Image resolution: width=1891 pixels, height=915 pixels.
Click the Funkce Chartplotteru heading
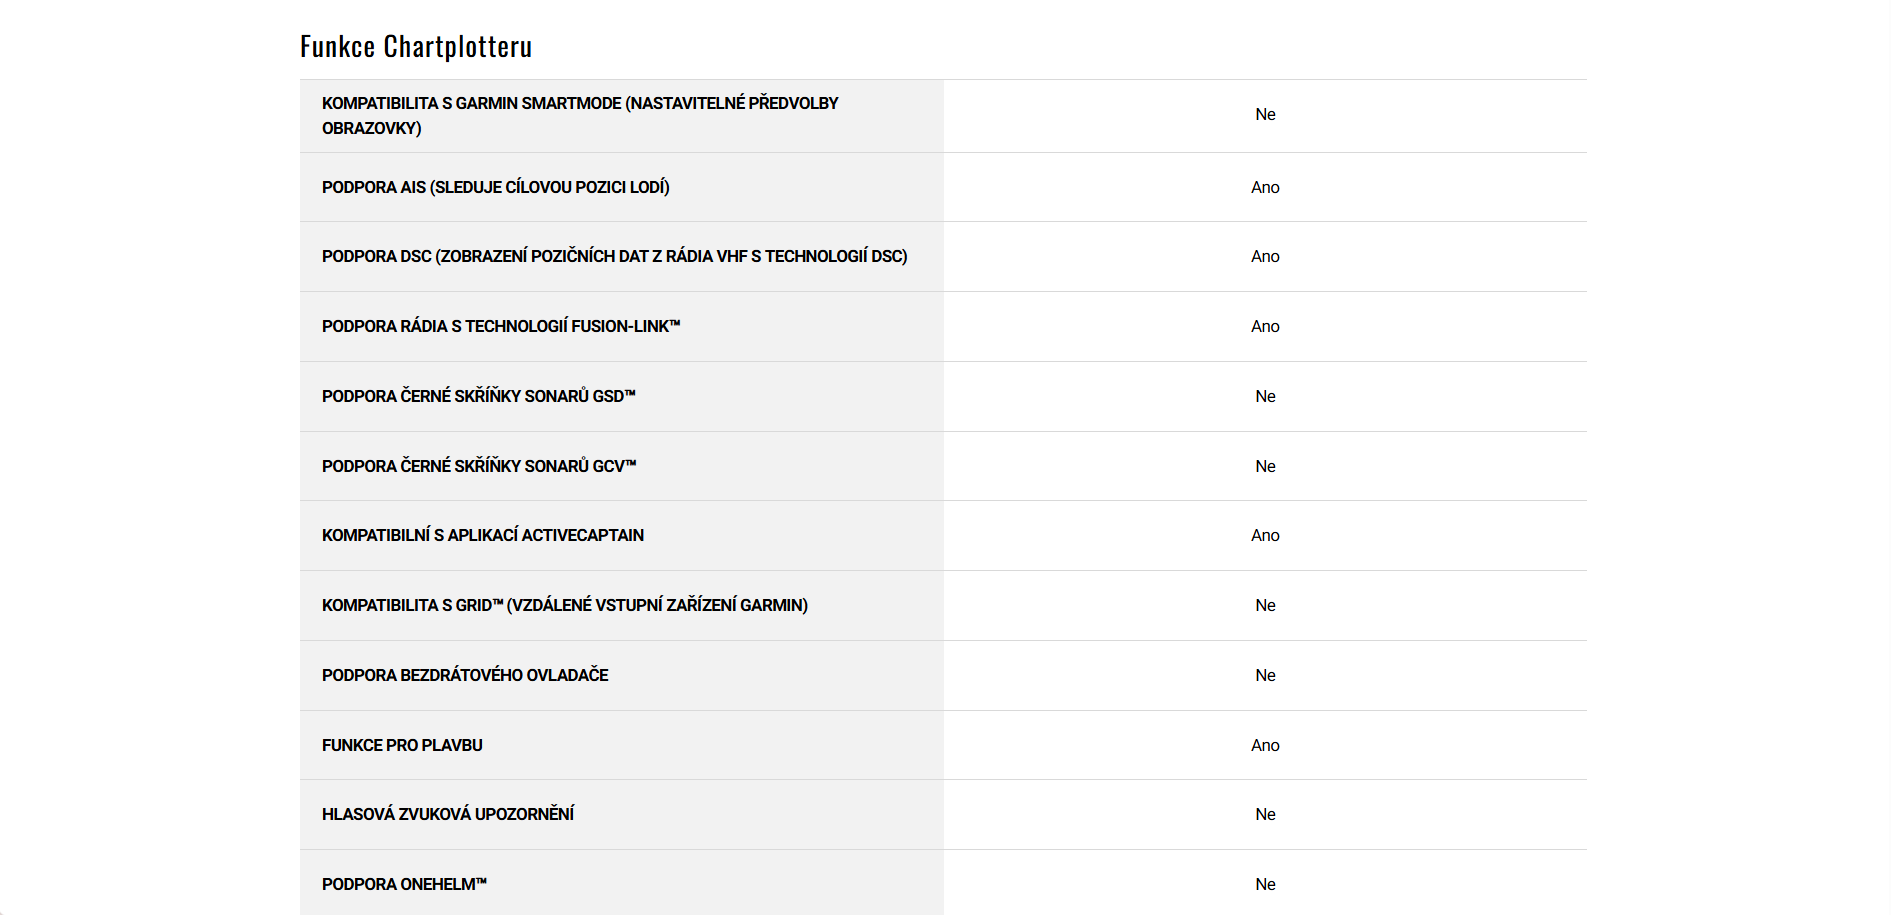point(416,47)
